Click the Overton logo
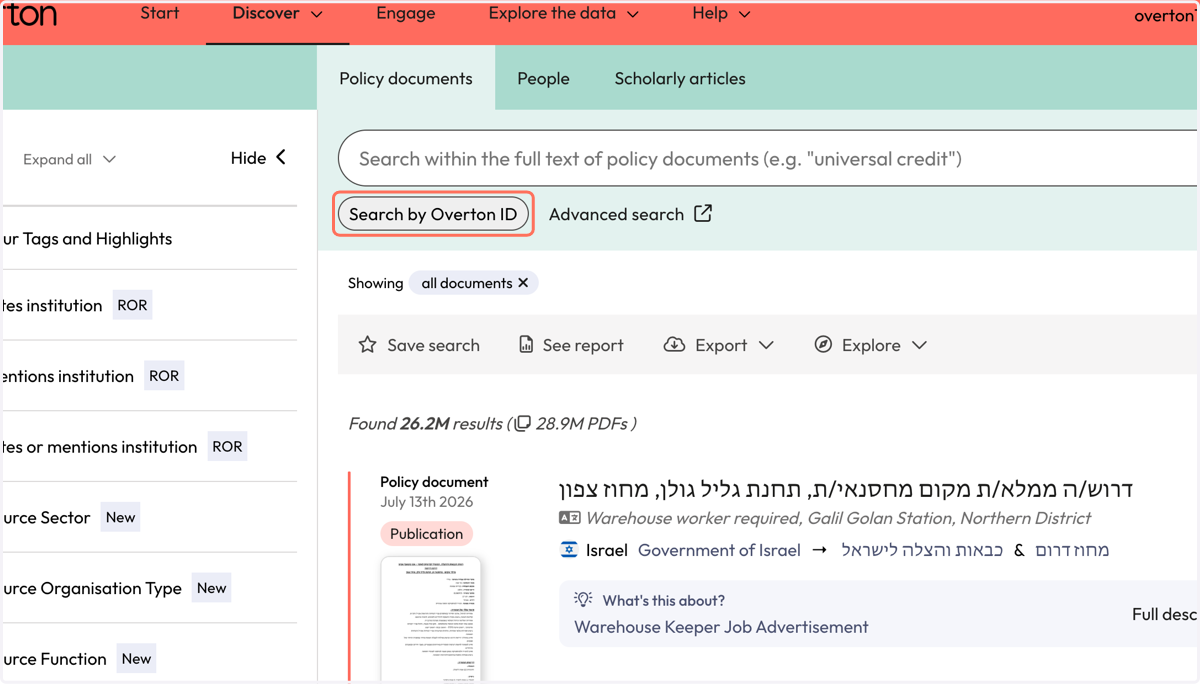 [30, 15]
